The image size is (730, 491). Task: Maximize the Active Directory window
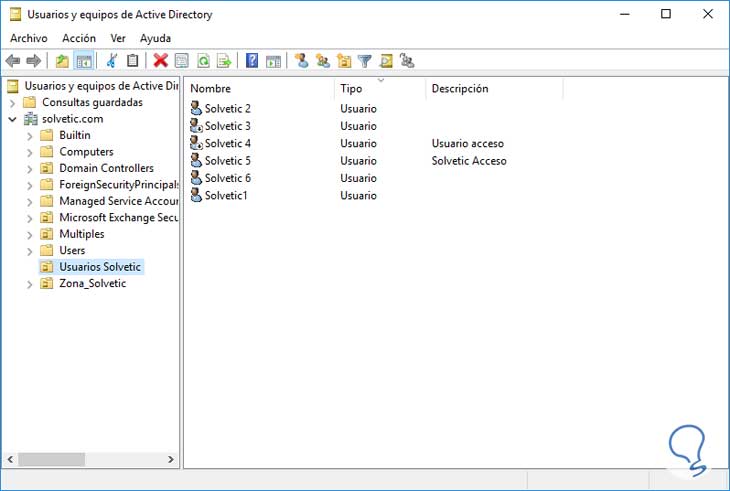pyautogui.click(x=666, y=14)
